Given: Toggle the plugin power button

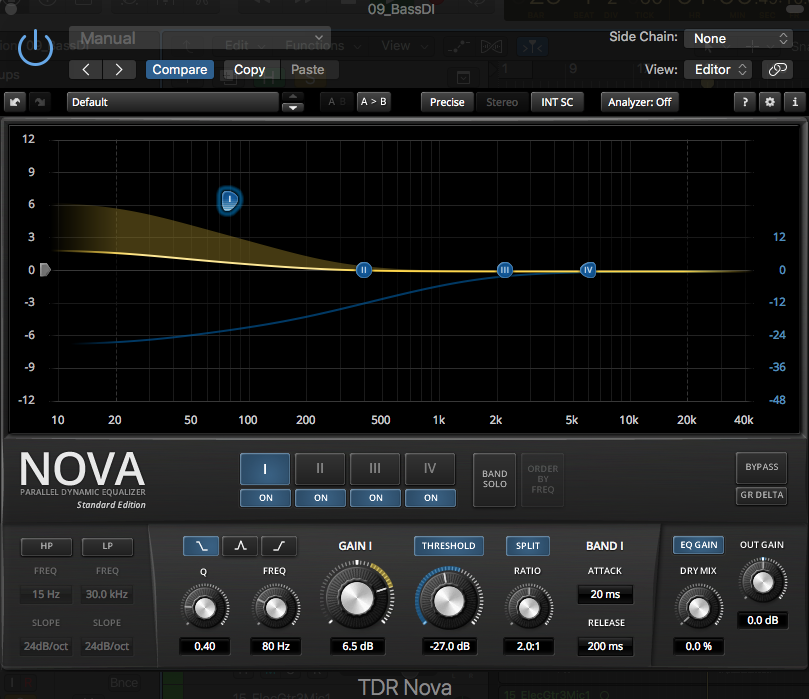Looking at the screenshot, I should [x=35, y=48].
